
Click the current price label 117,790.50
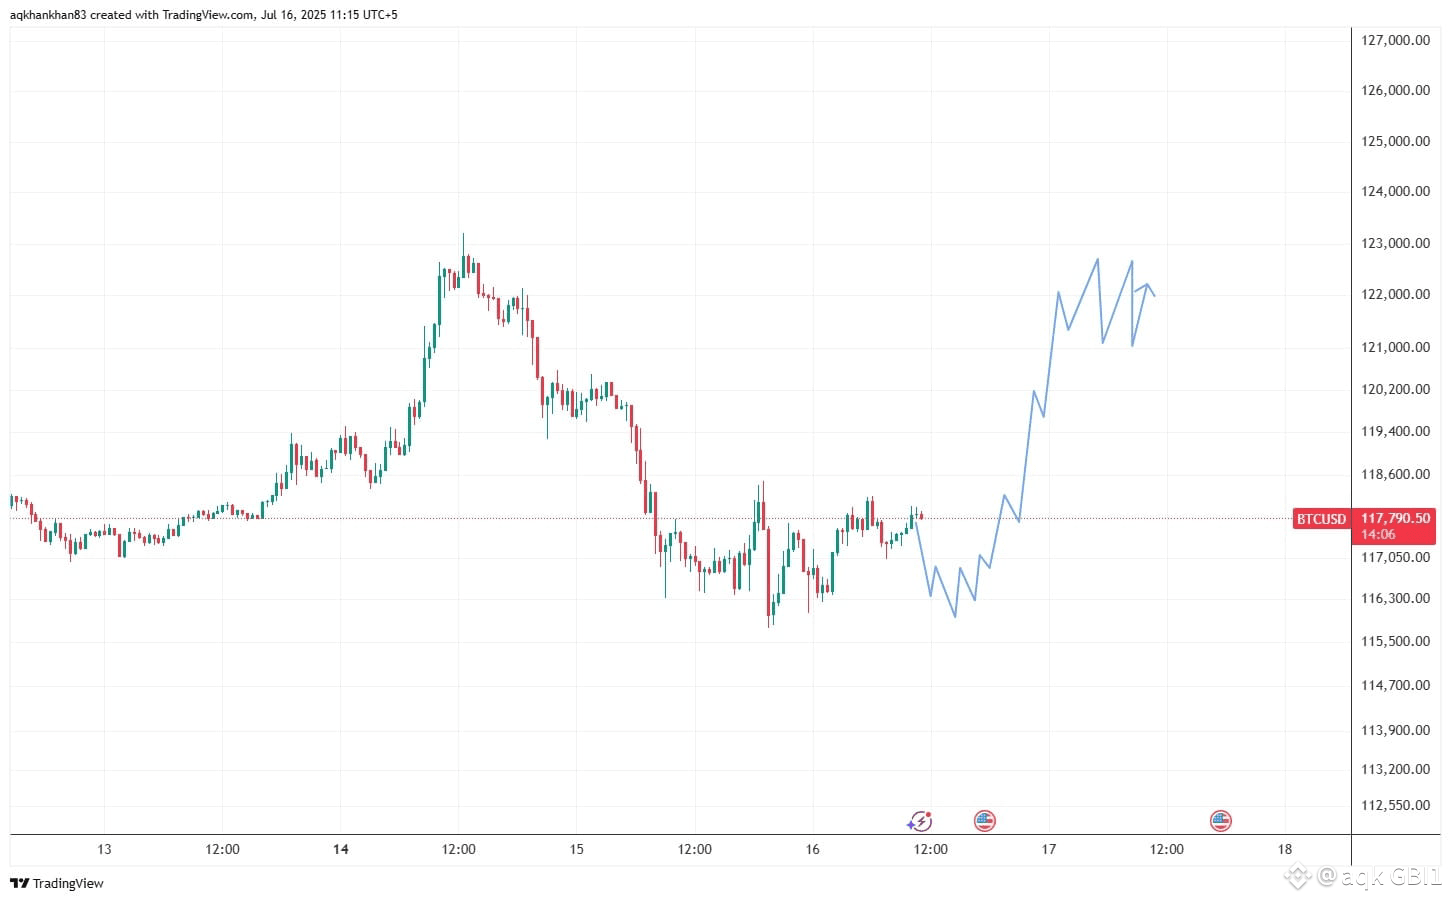pyautogui.click(x=1396, y=518)
